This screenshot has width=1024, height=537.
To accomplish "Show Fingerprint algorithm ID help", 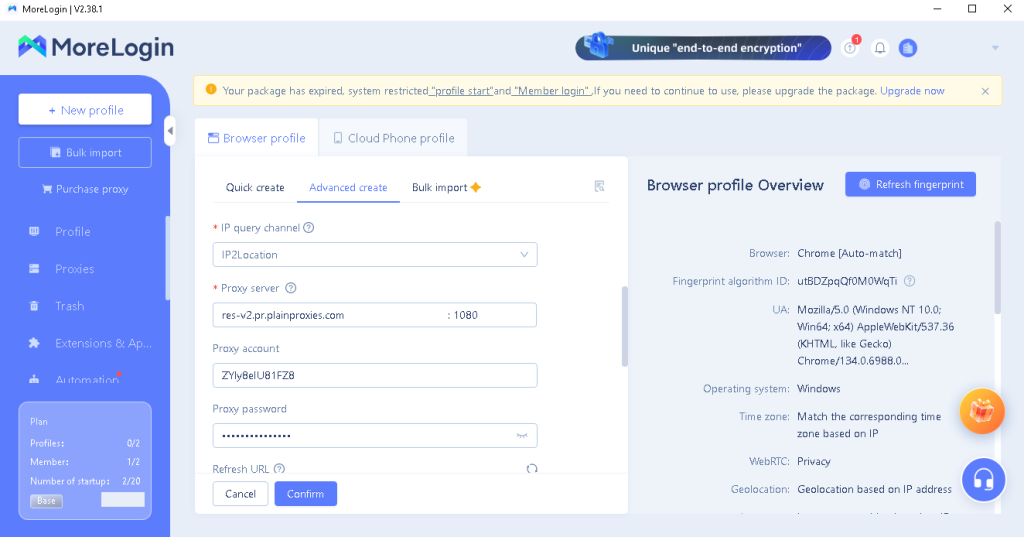I will tap(910, 281).
